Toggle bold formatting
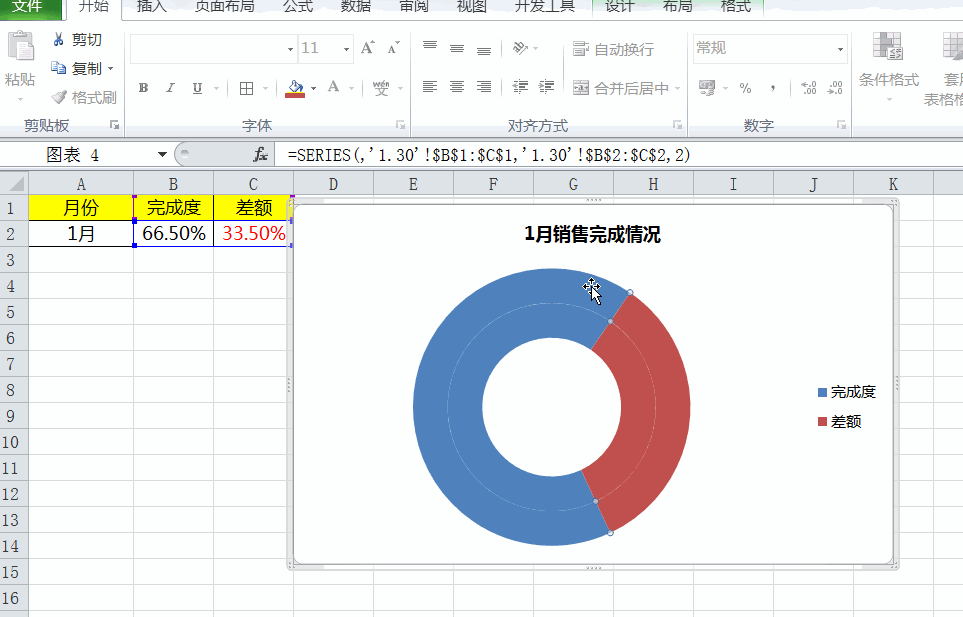The image size is (963, 617). point(143,88)
